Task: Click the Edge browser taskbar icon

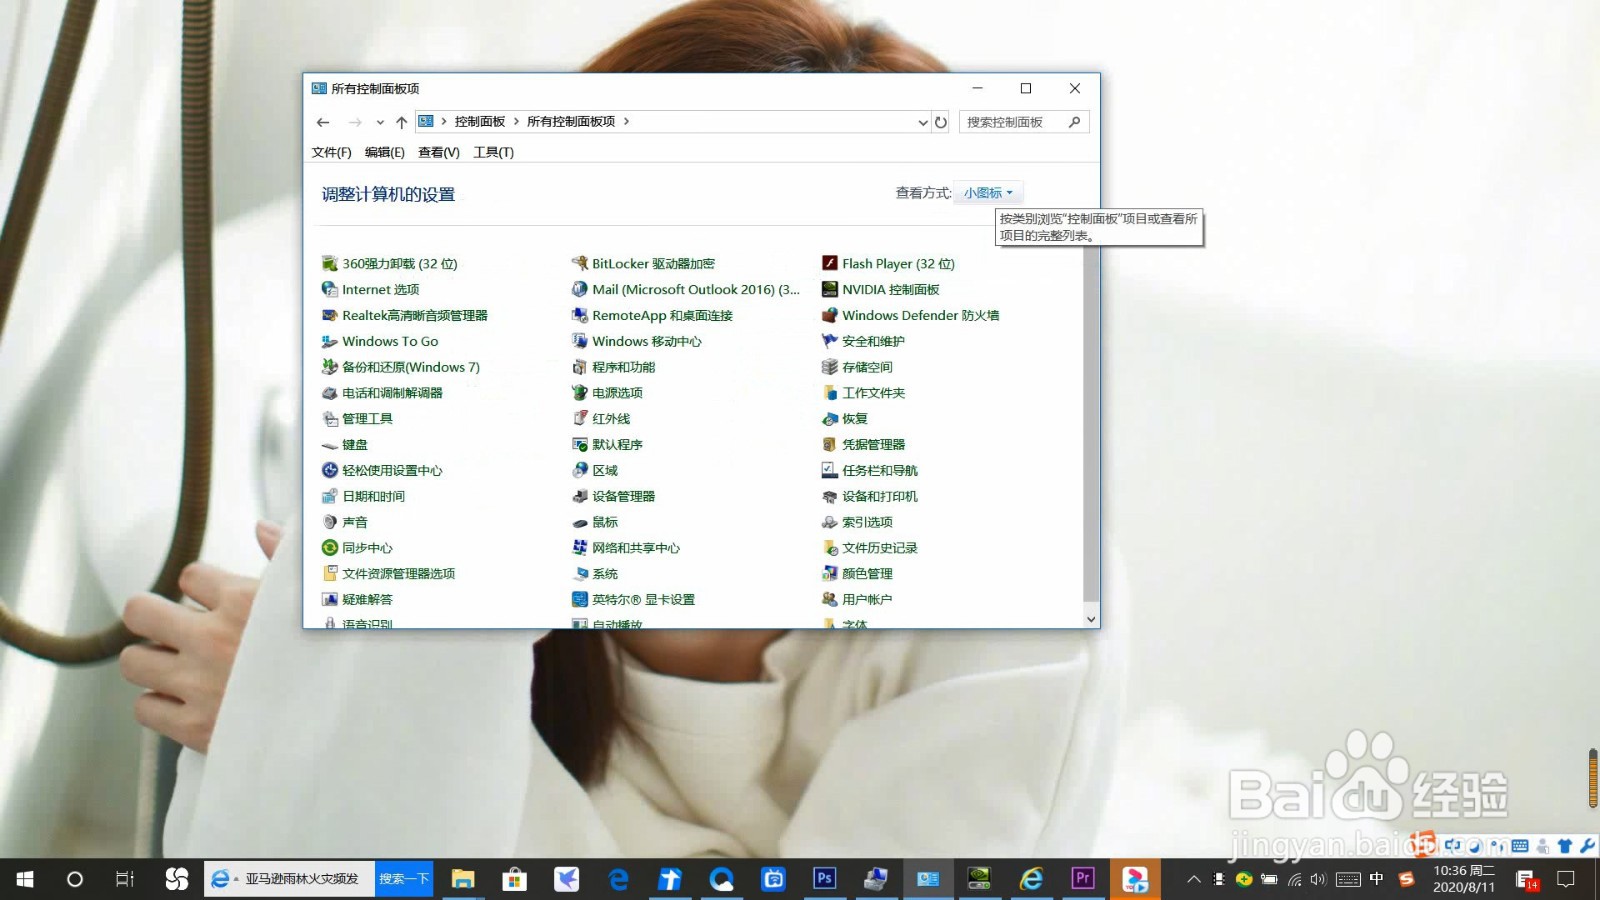Action: 619,879
